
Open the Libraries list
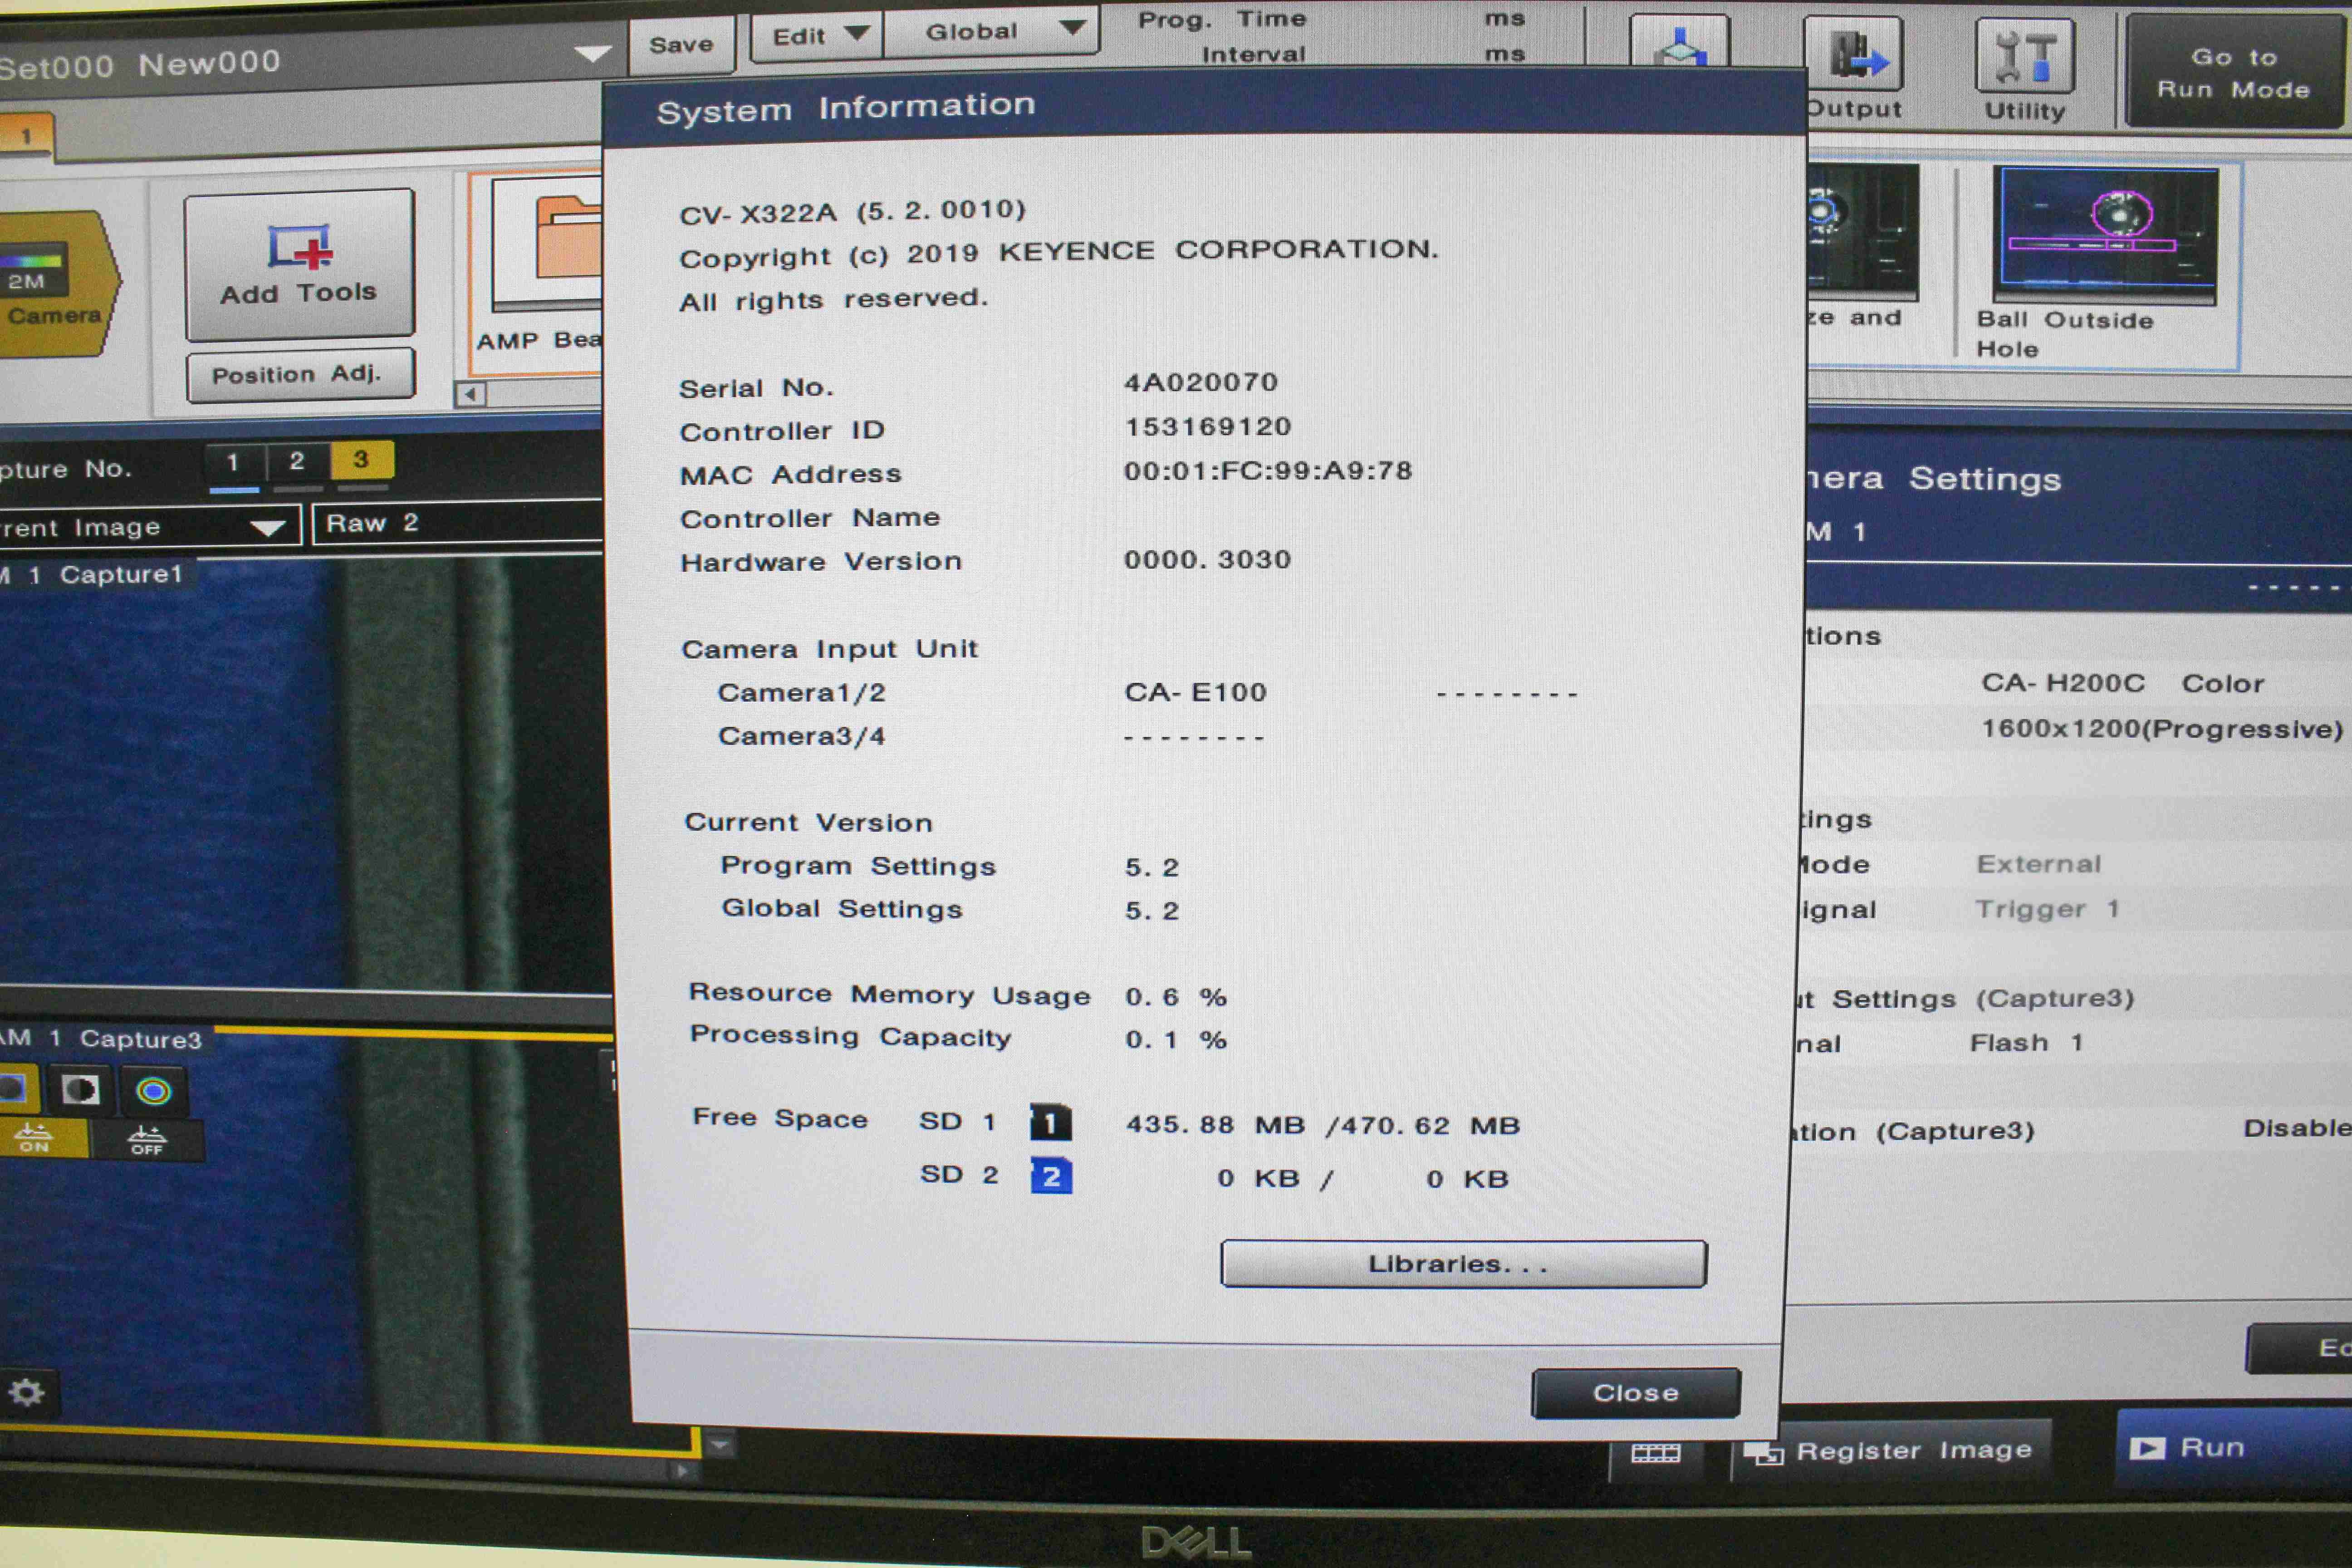[x=1462, y=1263]
